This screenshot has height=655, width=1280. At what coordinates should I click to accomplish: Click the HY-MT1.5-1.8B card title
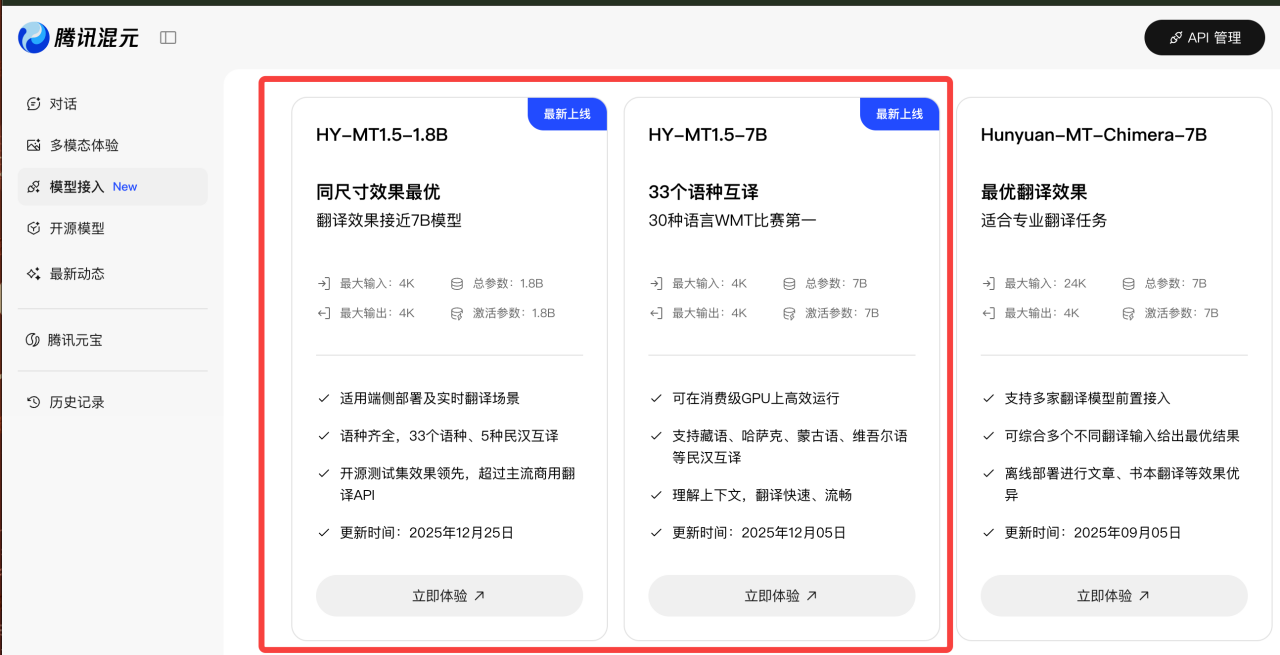[x=382, y=135]
